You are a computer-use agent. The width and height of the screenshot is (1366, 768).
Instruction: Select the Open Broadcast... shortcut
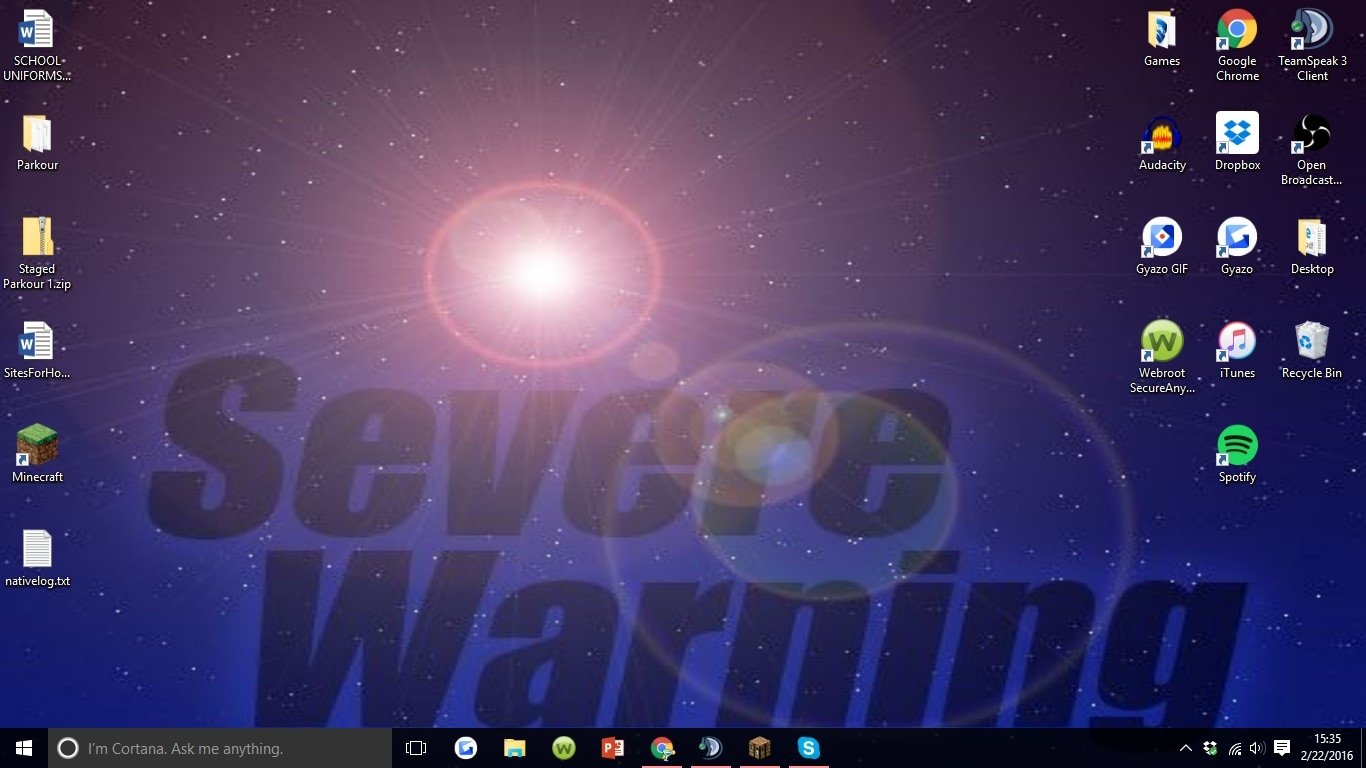coord(1312,150)
